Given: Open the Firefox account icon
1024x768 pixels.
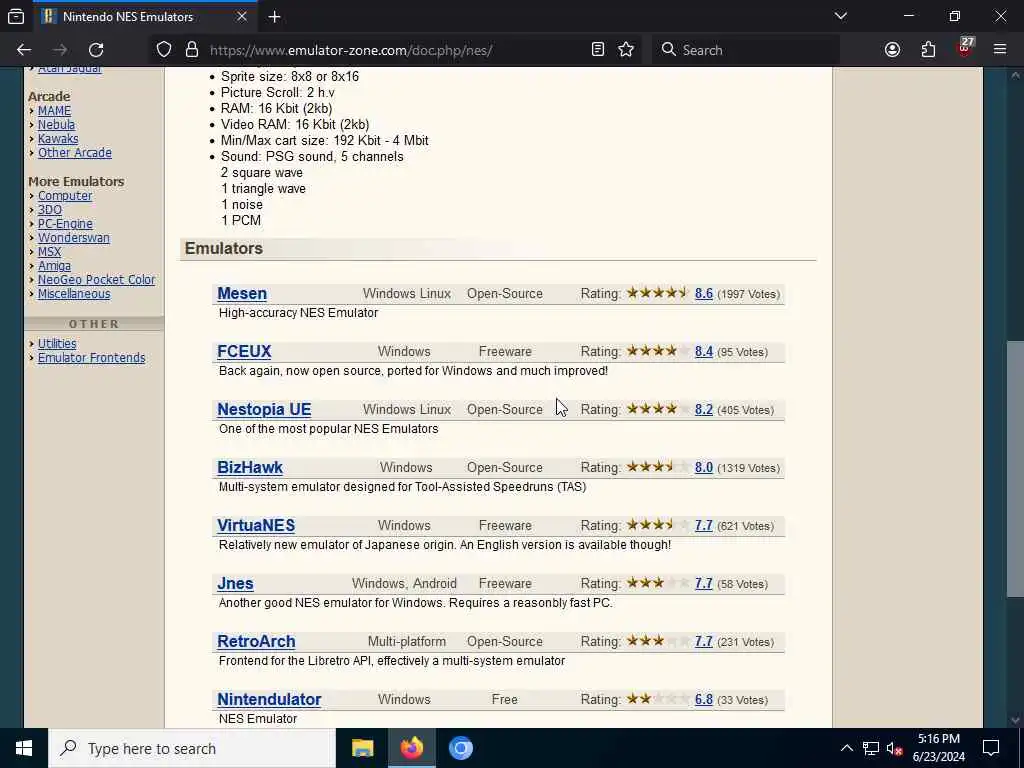Looking at the screenshot, I should (x=892, y=50).
